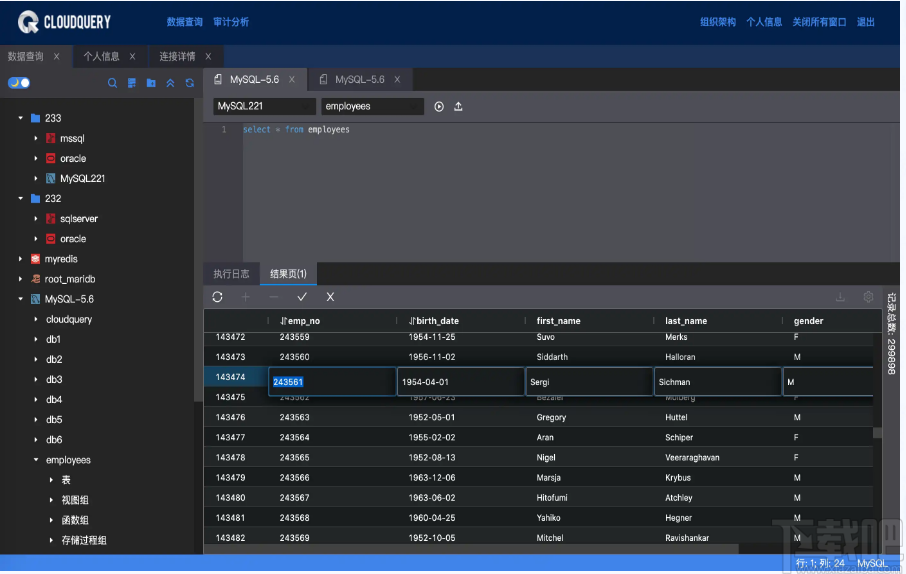Add a row with the plus icon
This screenshot has height=574, width=906.
[246, 297]
